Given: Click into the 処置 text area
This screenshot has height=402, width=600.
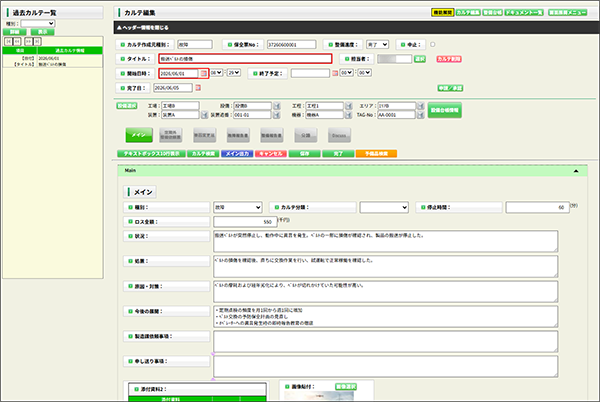Looking at the screenshot, I should click(385, 266).
